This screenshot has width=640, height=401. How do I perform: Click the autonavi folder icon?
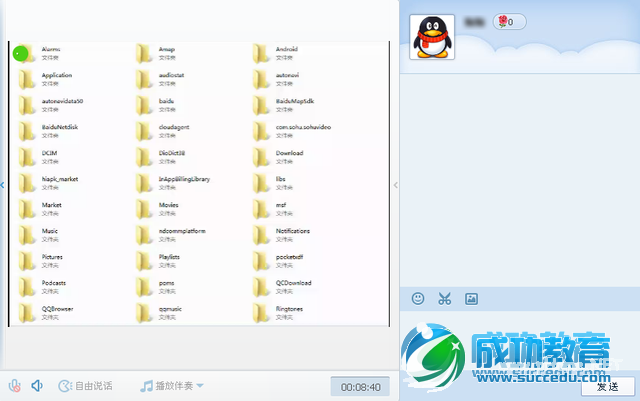coord(260,79)
